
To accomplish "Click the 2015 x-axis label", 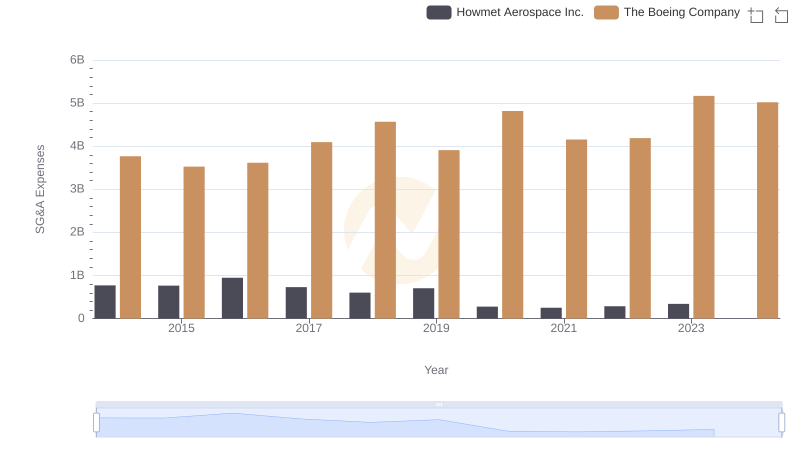I will (181, 328).
